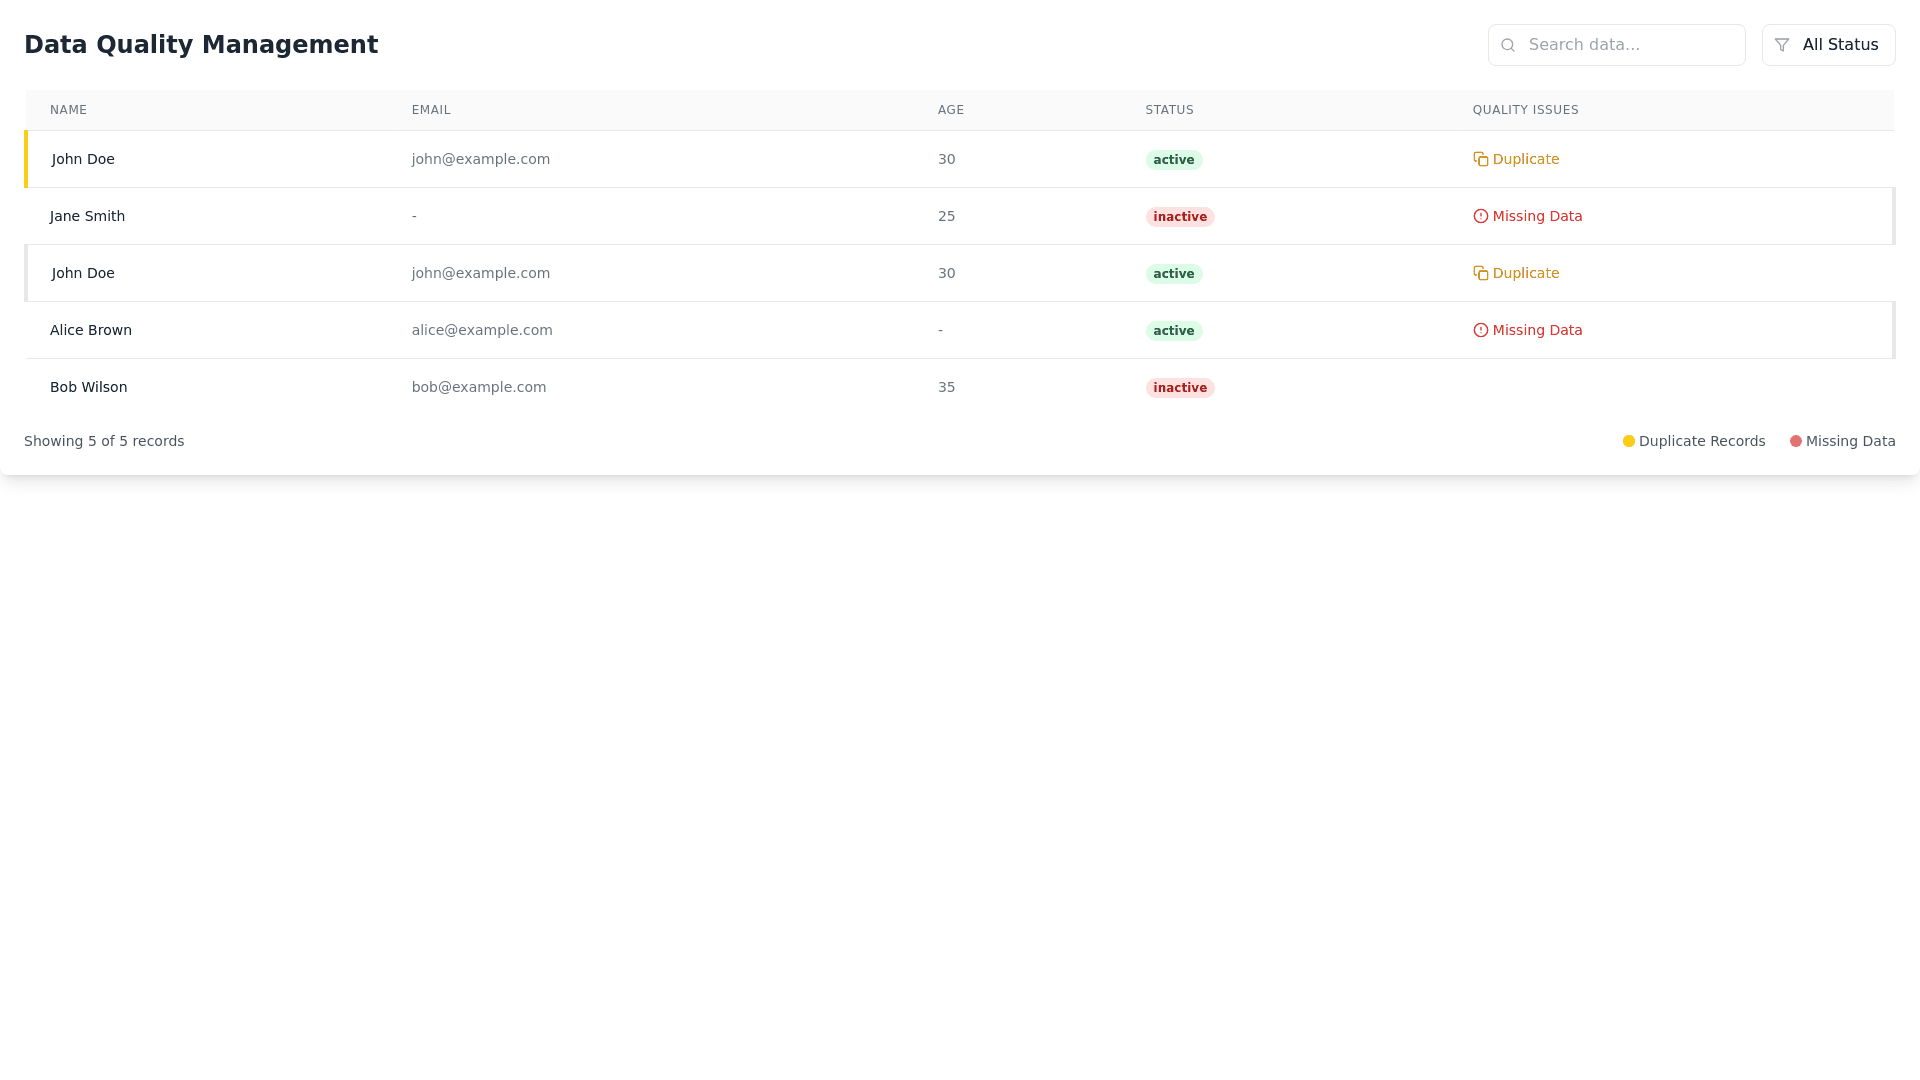The height and width of the screenshot is (1080, 1920).
Task: Click red Missing Data legend dot
Action: (x=1796, y=441)
